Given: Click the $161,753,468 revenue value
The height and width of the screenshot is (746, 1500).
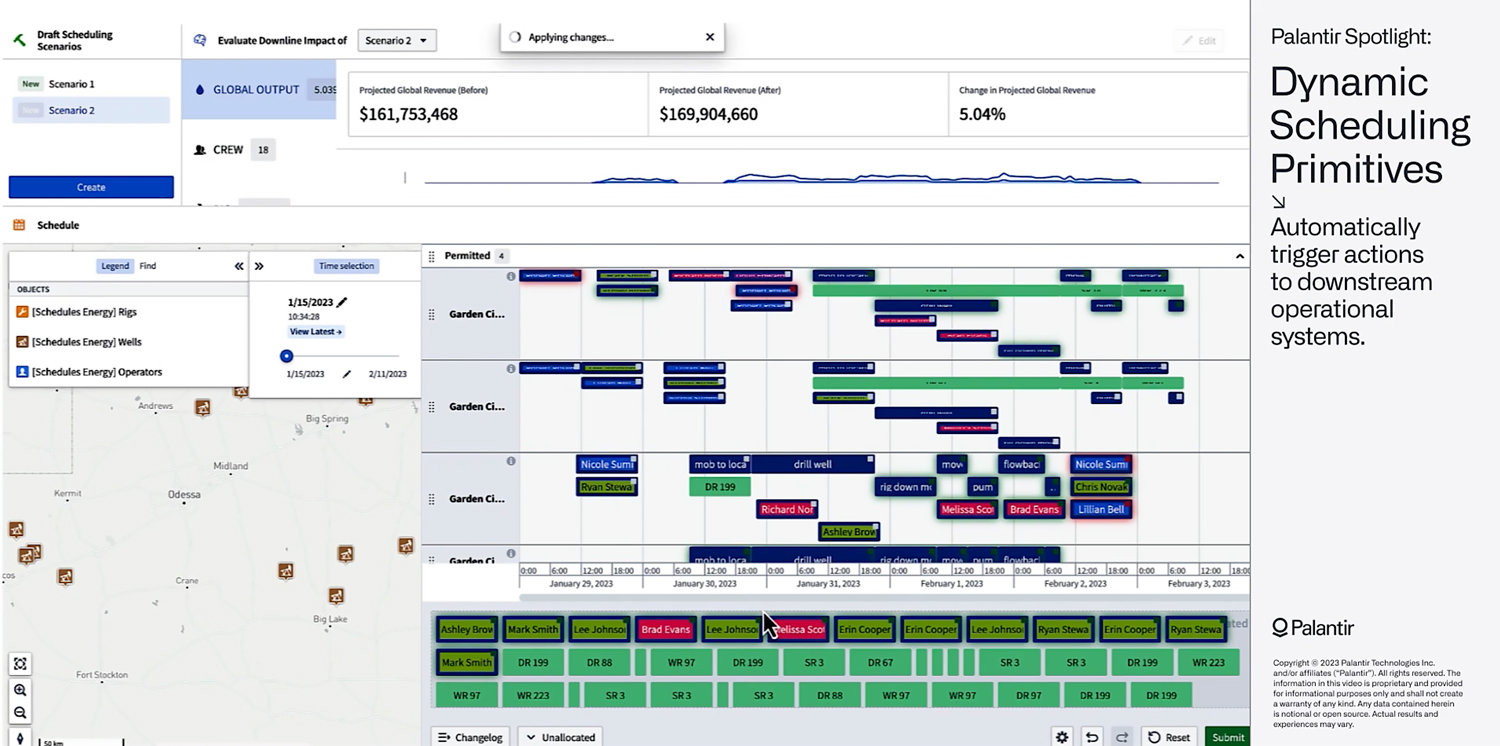Looking at the screenshot, I should click(409, 114).
